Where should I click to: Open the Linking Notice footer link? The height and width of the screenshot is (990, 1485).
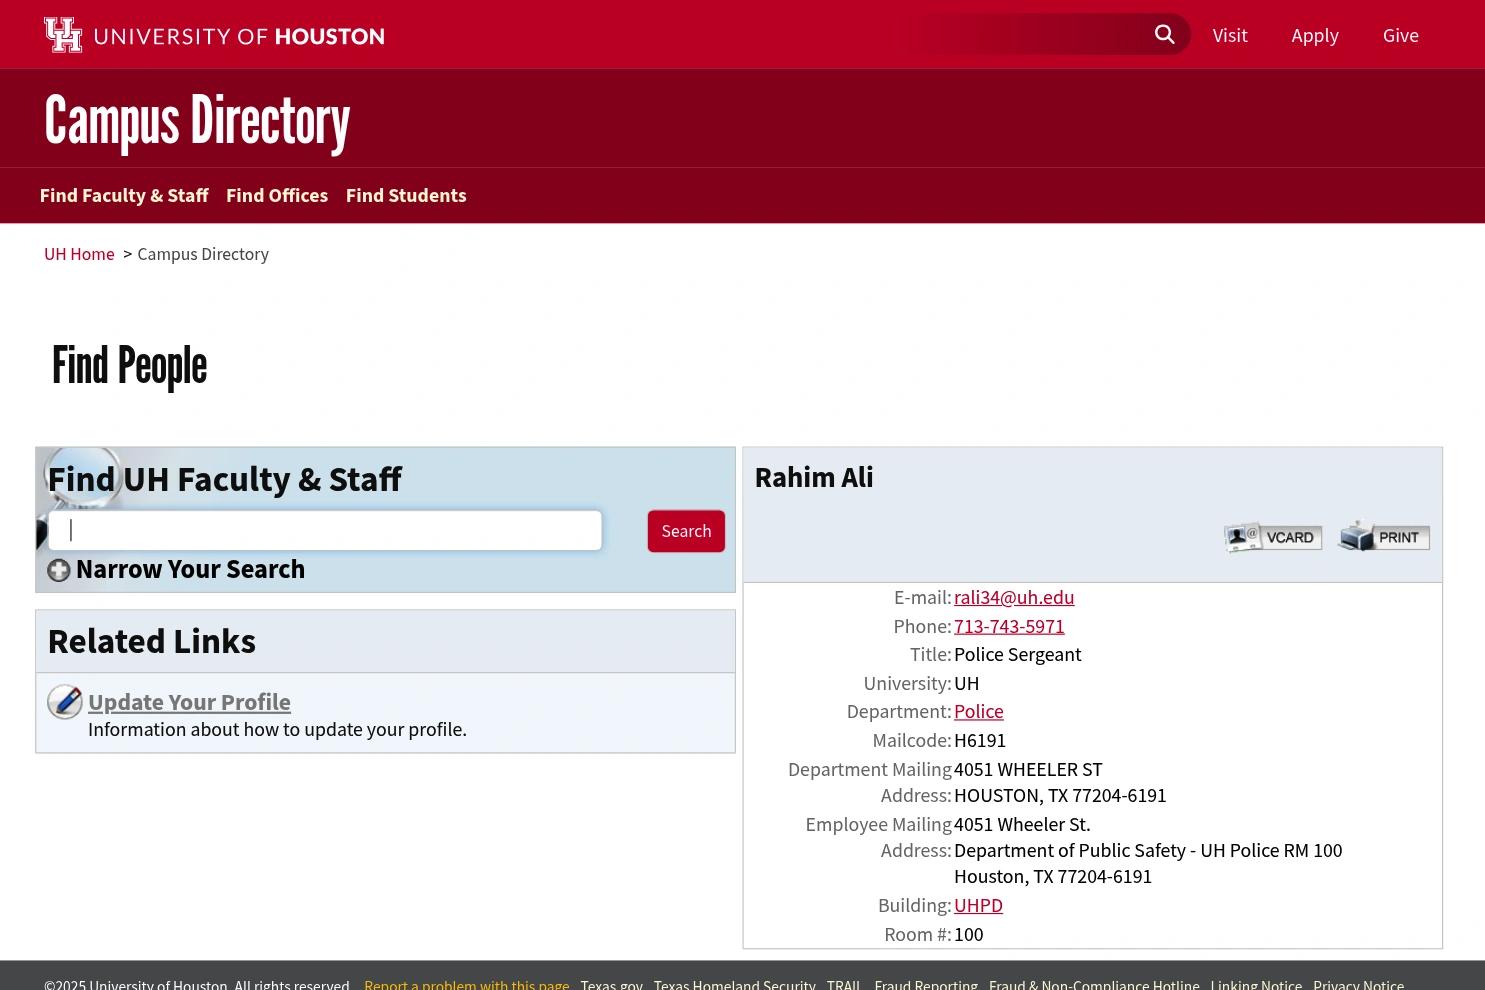pos(1256,984)
